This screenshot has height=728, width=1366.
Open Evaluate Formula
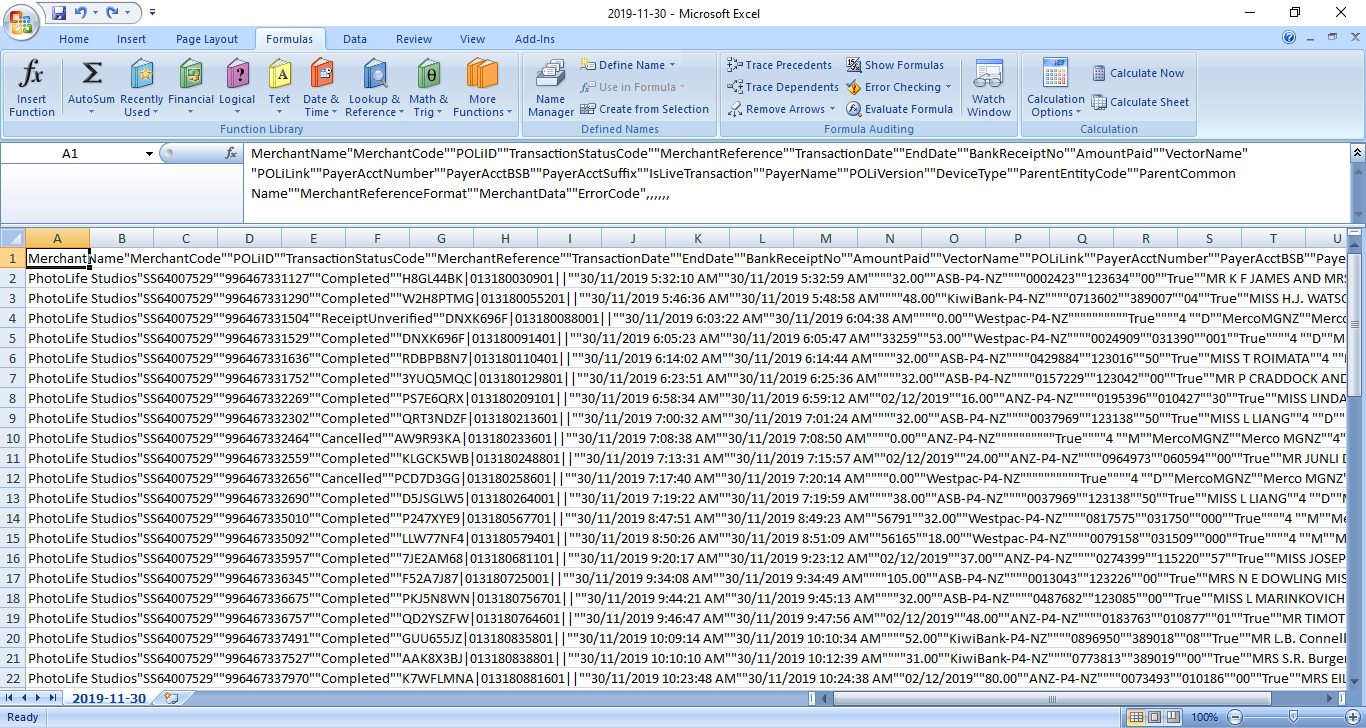click(899, 109)
